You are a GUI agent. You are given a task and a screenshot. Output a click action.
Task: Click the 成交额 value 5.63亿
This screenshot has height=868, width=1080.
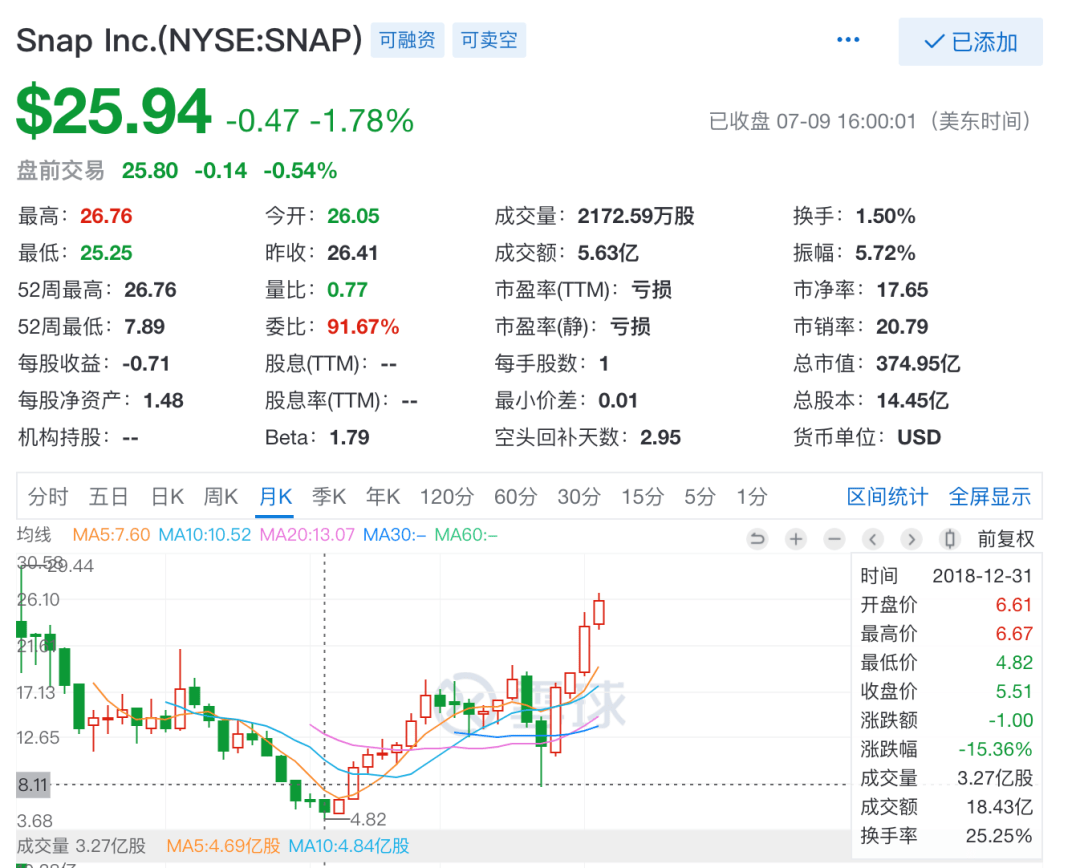608,253
